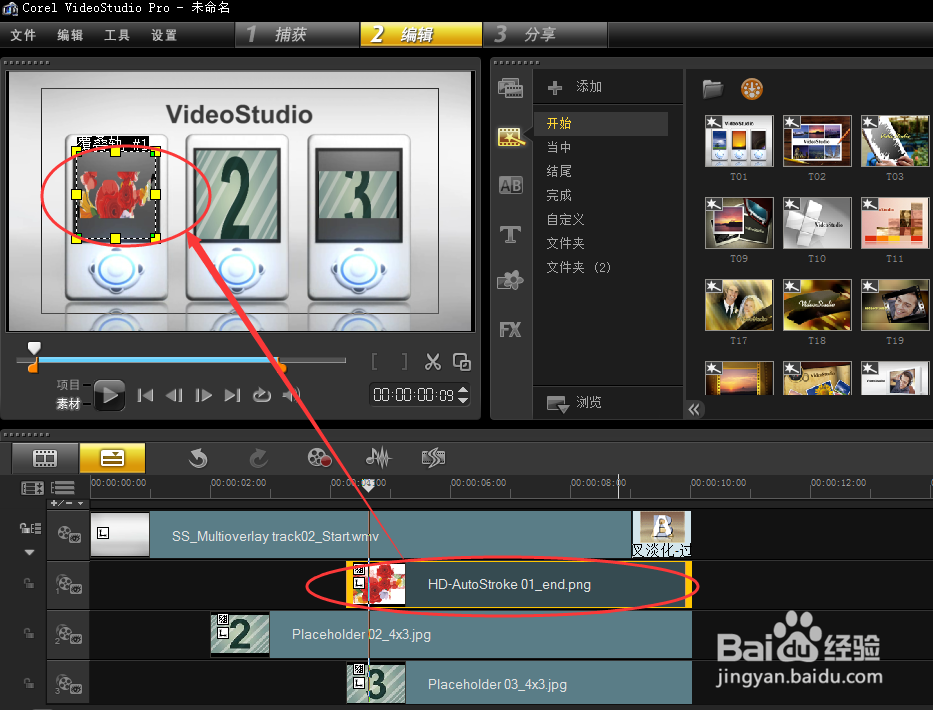933x710 pixels.
Task: Toggle overlay track 2 visibility
Action: point(68,634)
